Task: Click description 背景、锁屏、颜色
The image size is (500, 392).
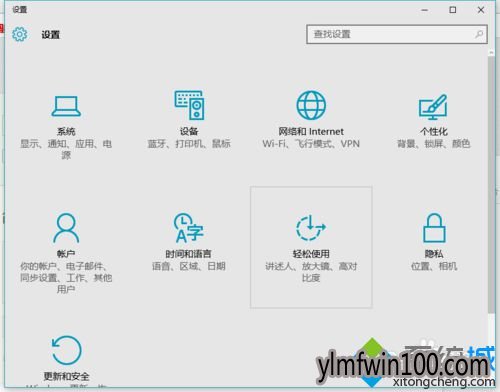Action: (x=434, y=144)
